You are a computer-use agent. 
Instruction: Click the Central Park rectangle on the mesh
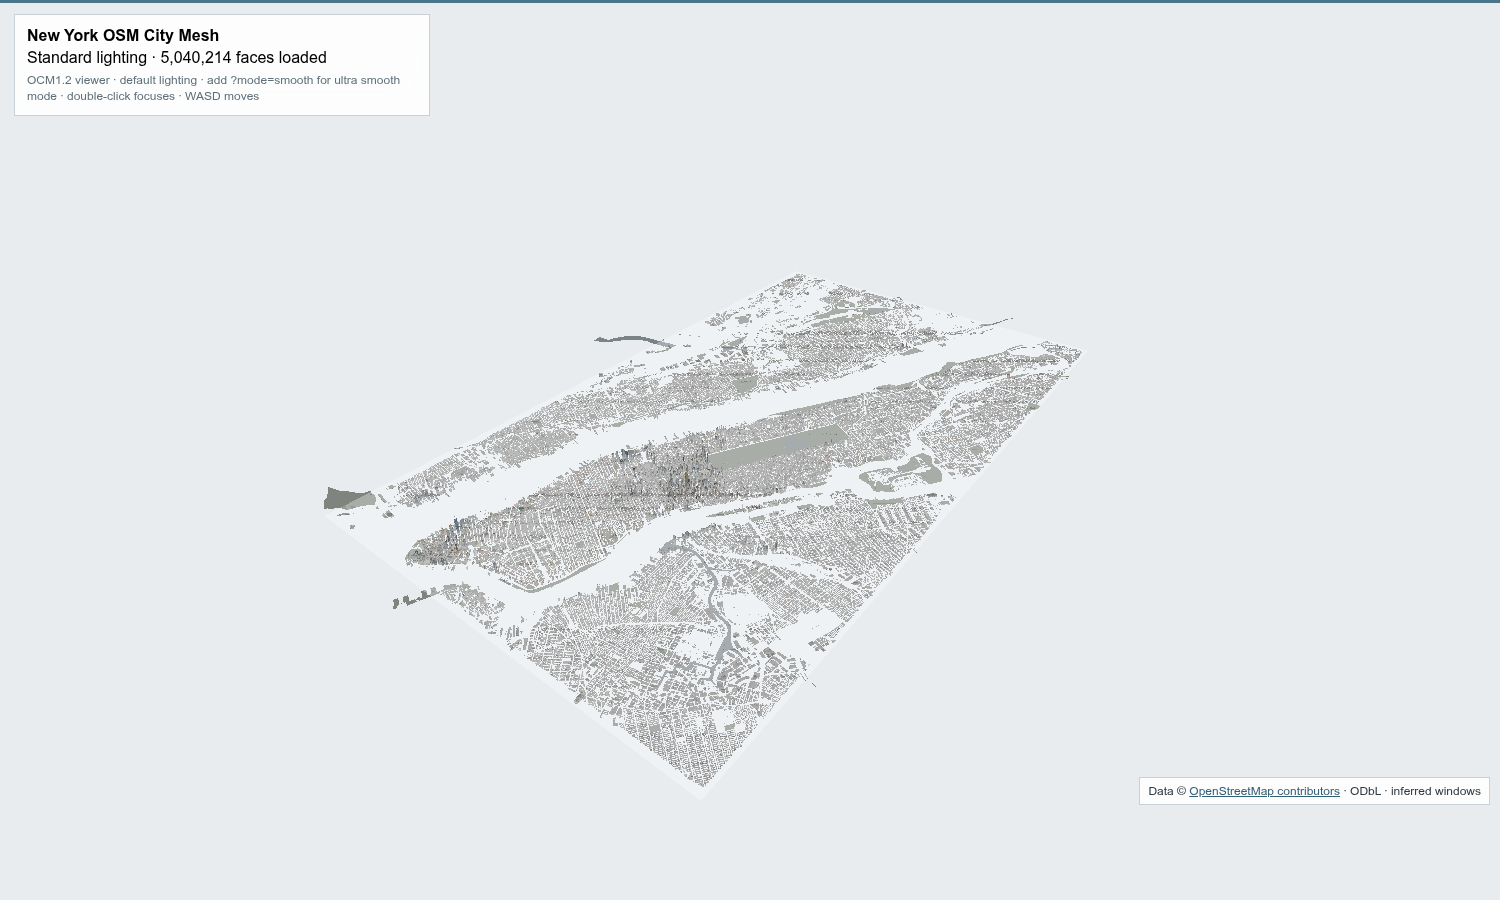click(x=780, y=447)
